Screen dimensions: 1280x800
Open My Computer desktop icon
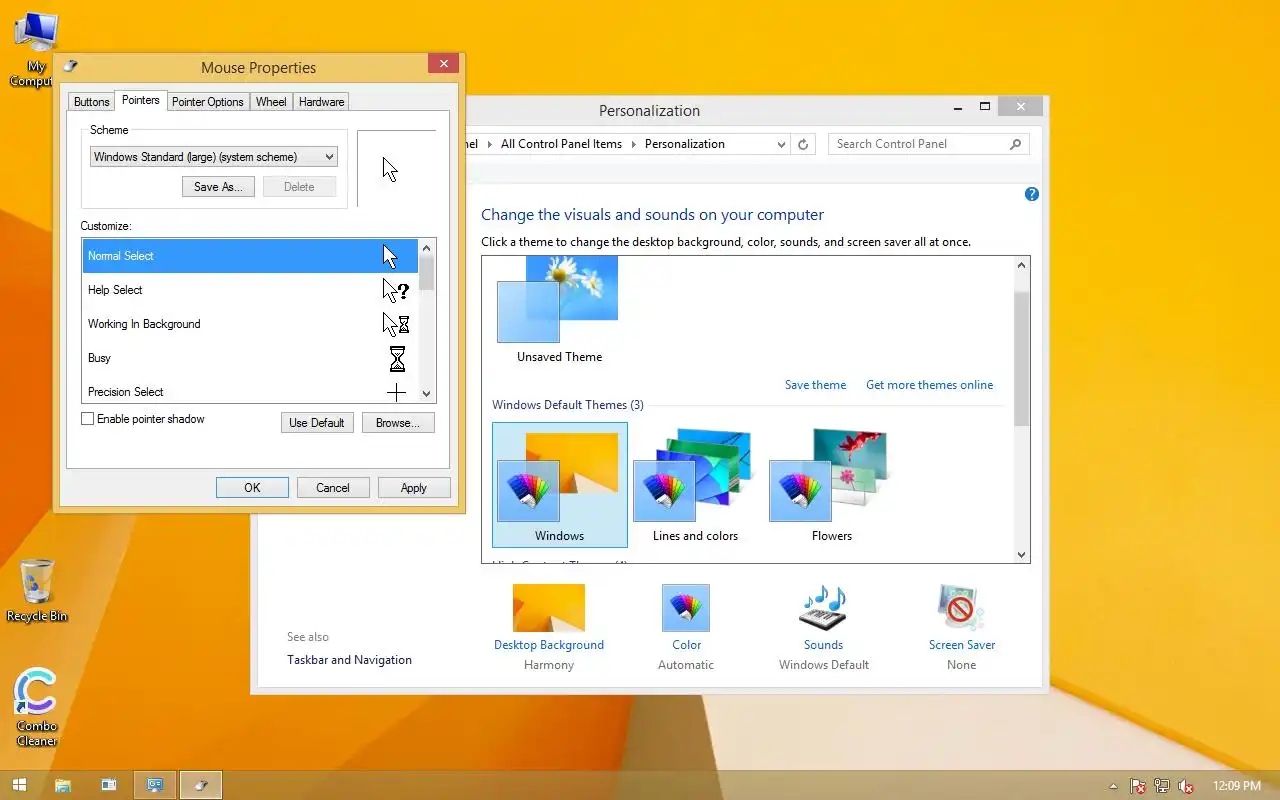coord(36,50)
